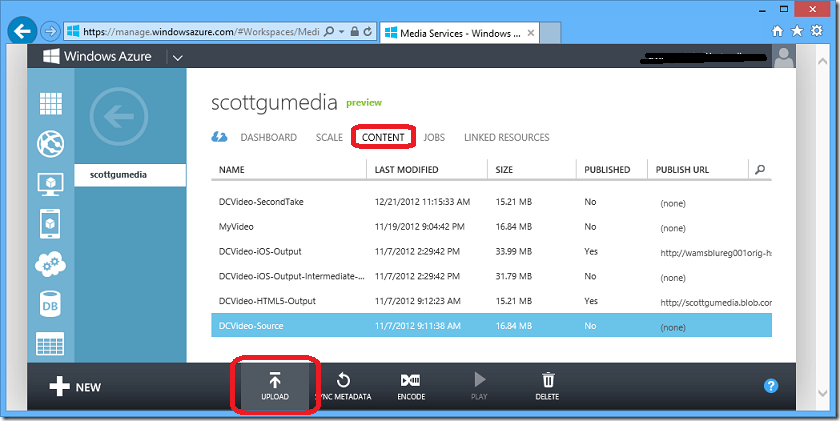Click the browser address bar URL
The image size is (840, 421).
(x=201, y=32)
